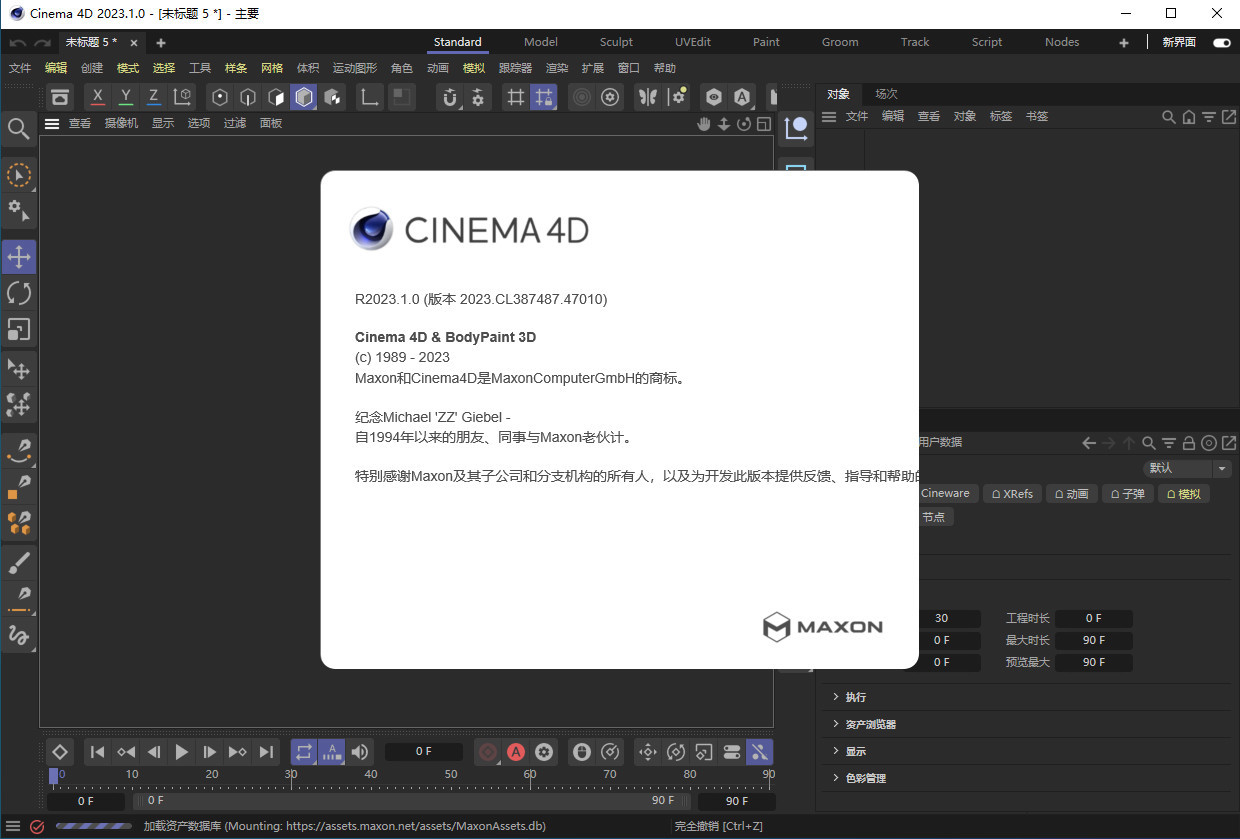Activate the Rotate tool
Viewport: 1240px width, 839px height.
pos(18,293)
